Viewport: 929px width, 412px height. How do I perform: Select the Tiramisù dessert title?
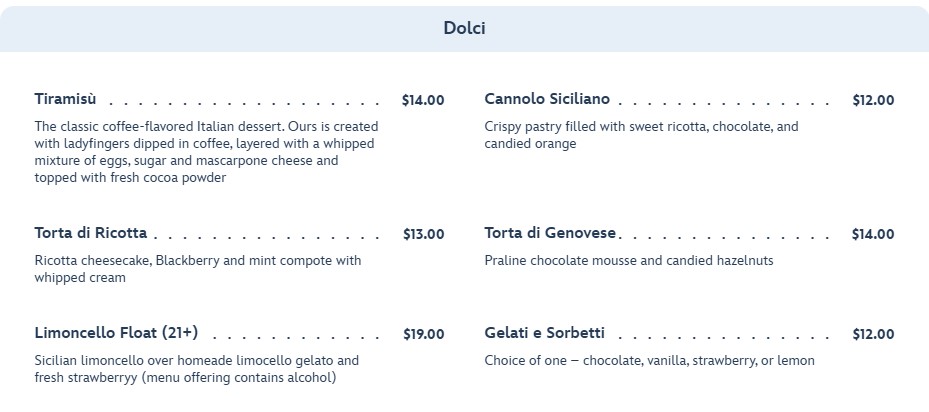[x=66, y=99]
